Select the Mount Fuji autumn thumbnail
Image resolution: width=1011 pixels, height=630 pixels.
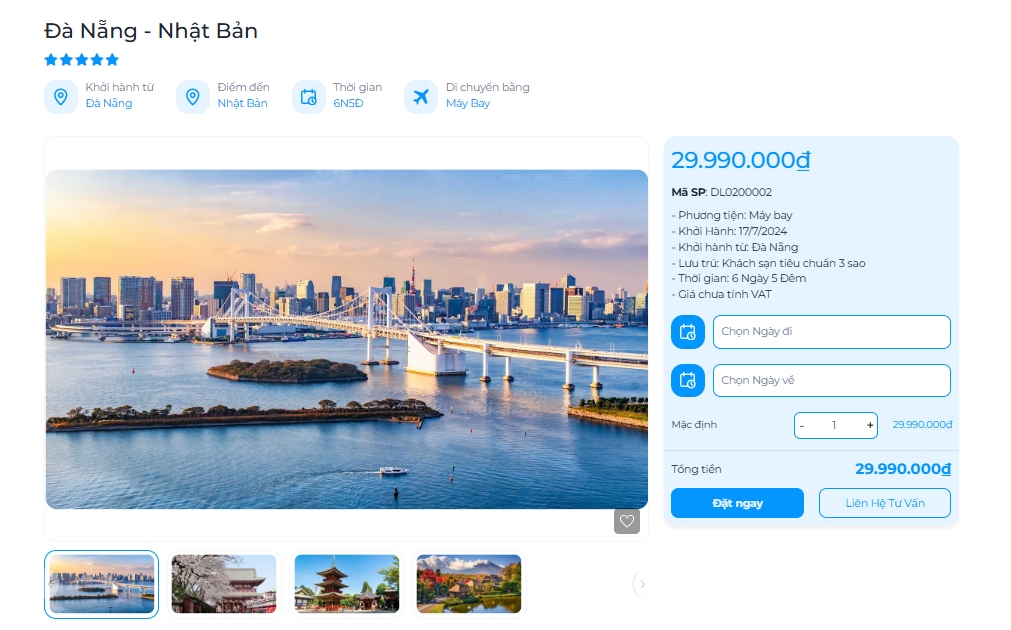(x=469, y=584)
